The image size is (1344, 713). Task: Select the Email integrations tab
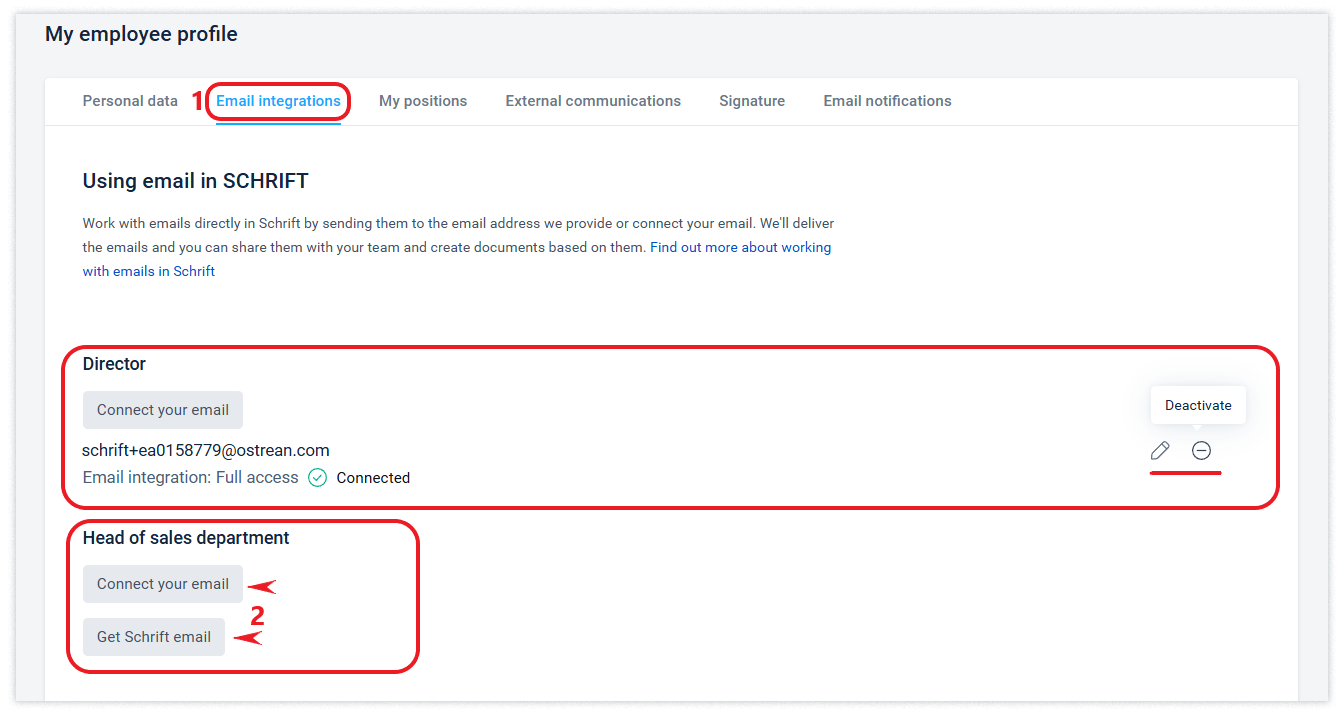tap(279, 101)
